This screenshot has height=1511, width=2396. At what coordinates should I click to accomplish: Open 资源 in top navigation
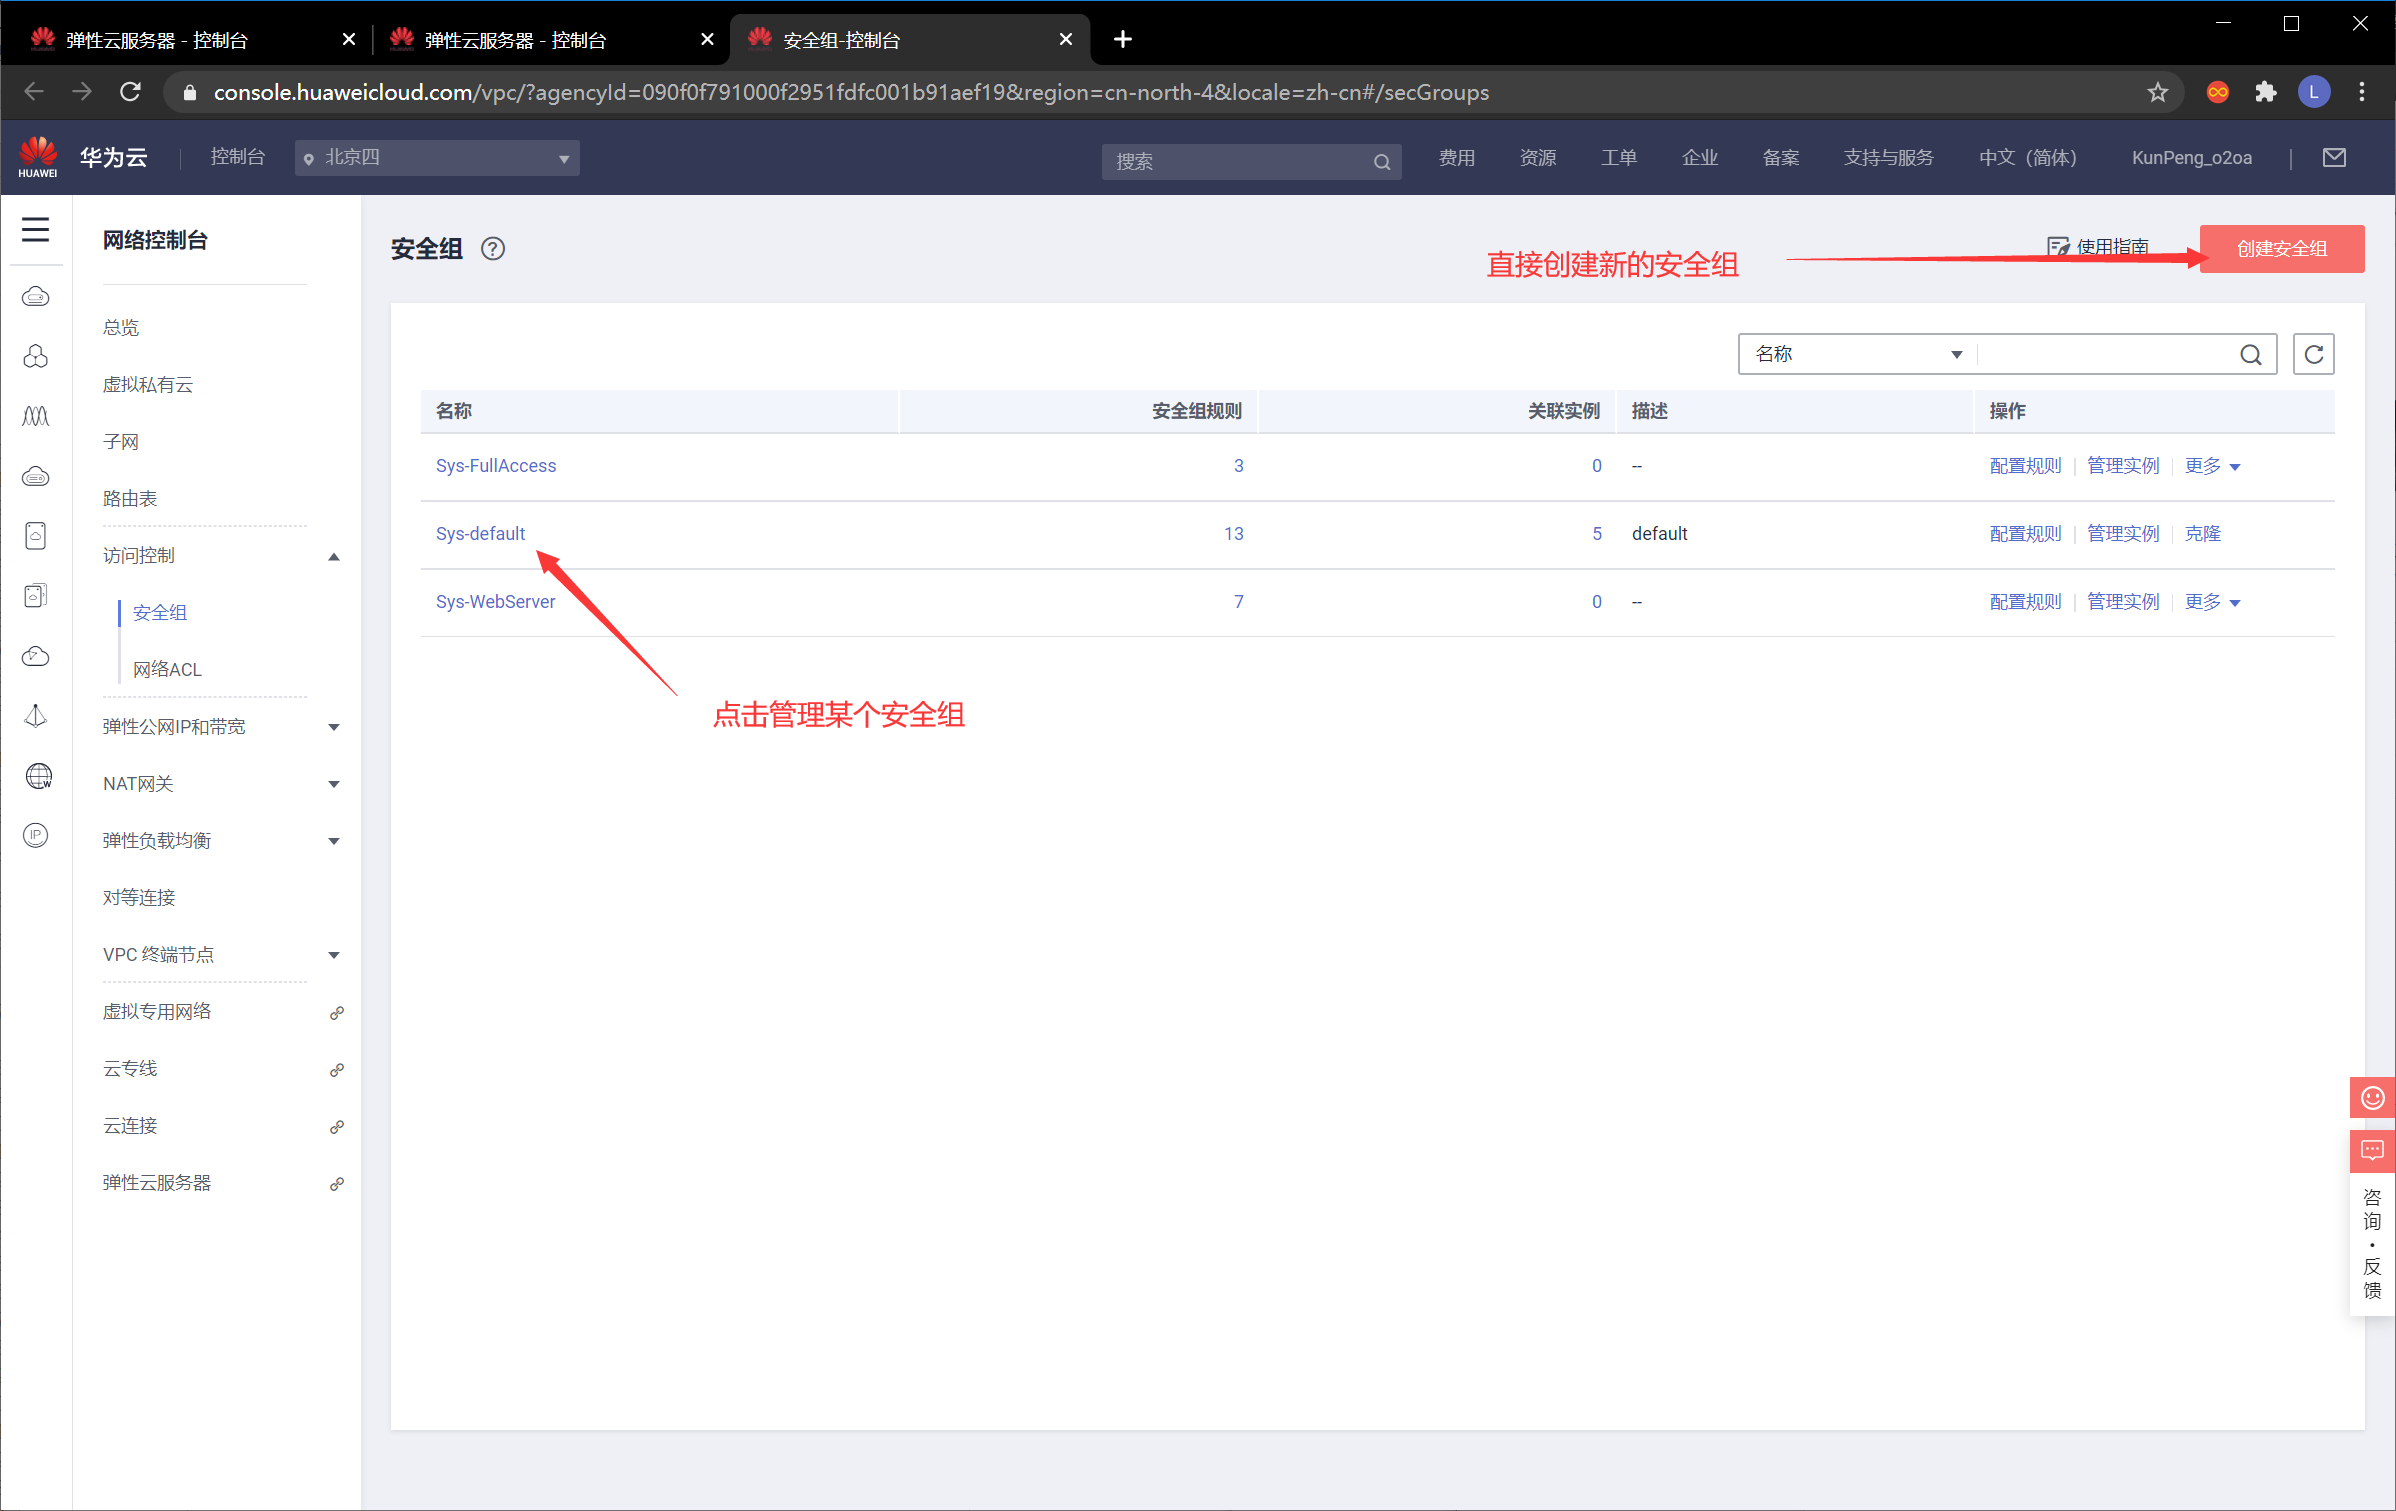click(x=1538, y=158)
